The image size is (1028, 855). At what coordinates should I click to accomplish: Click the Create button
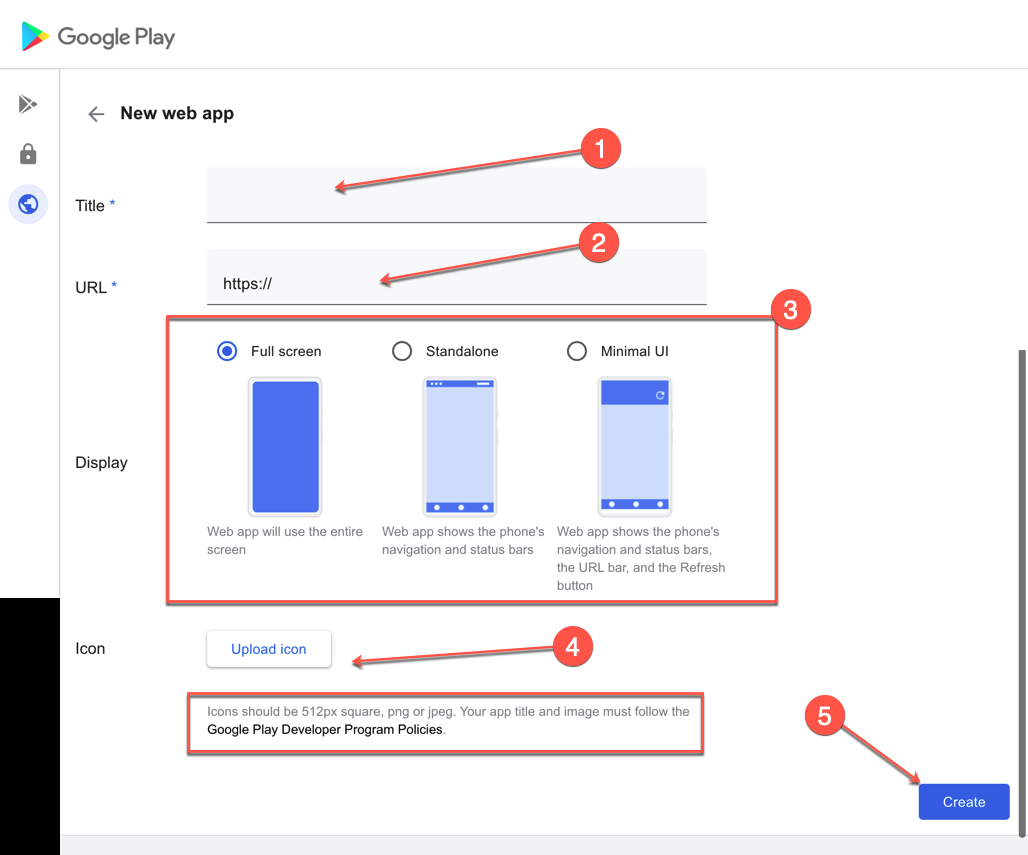tap(963, 801)
